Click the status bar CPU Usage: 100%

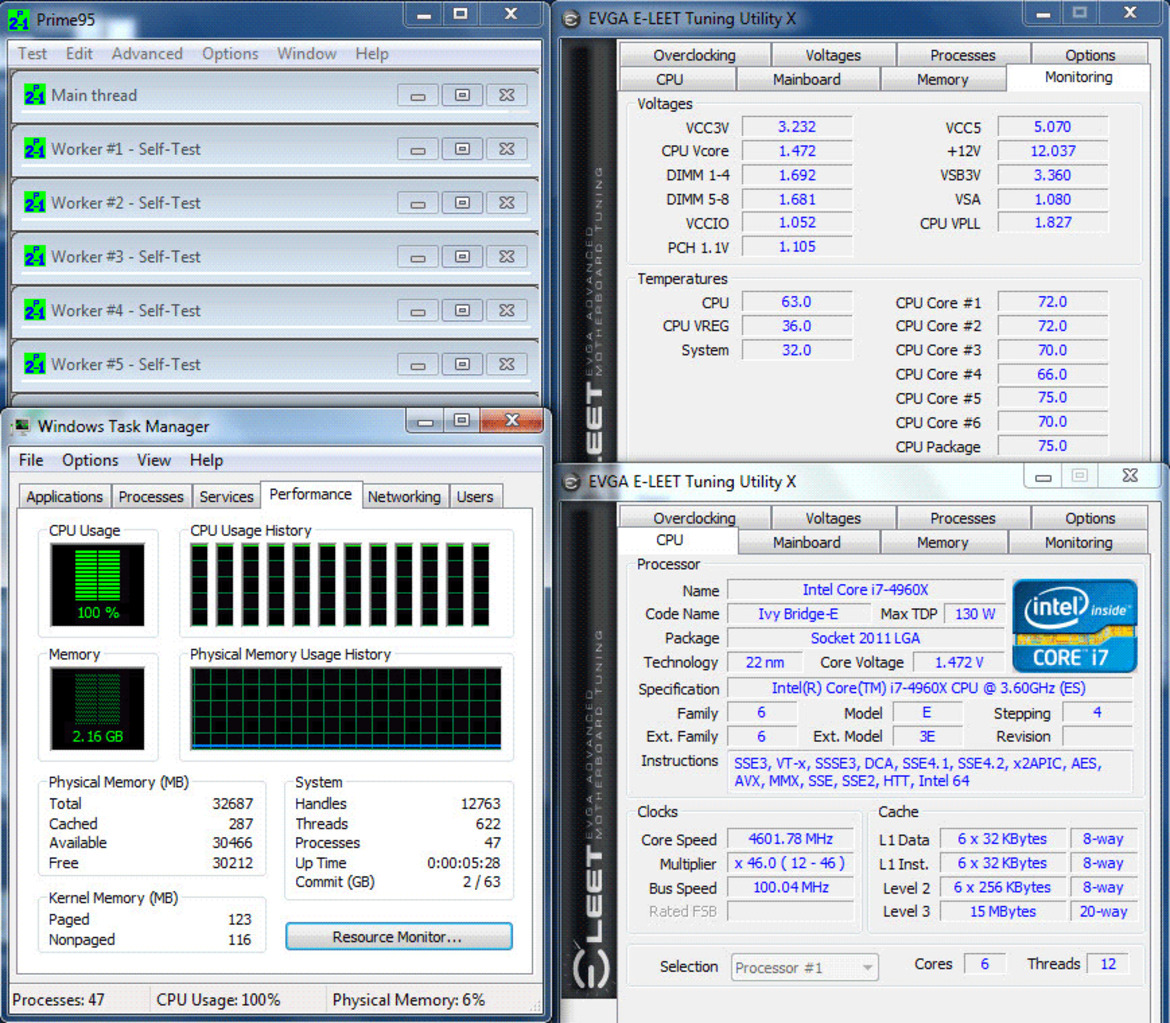(218, 1000)
